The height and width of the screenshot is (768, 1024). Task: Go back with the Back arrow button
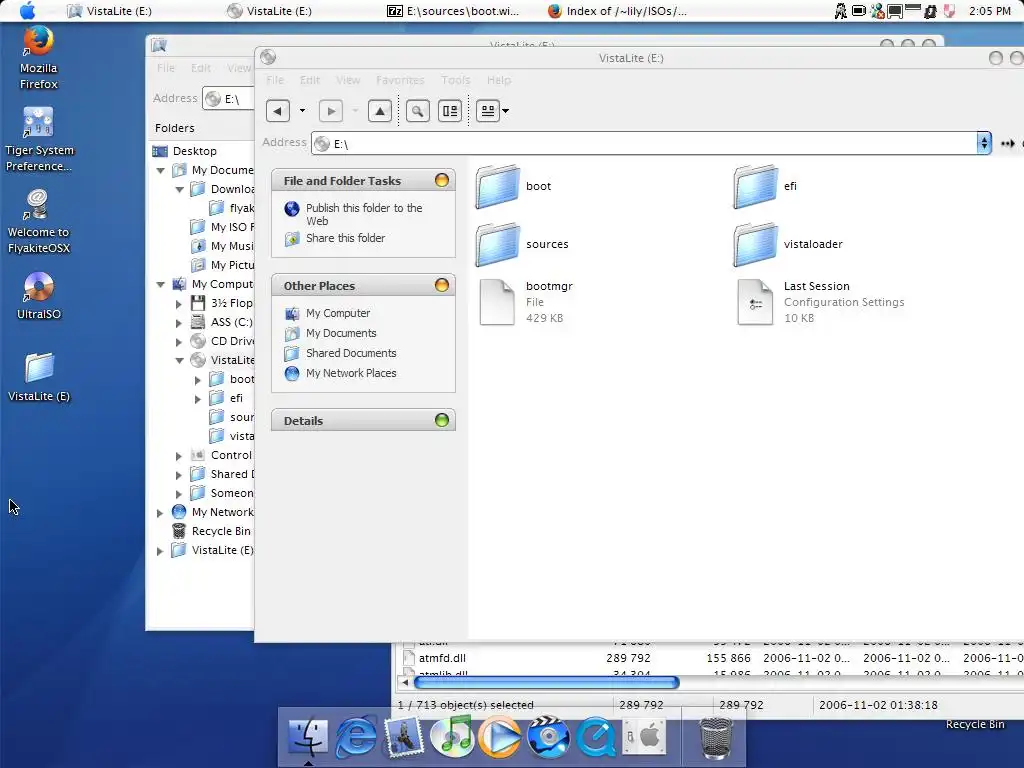point(278,111)
